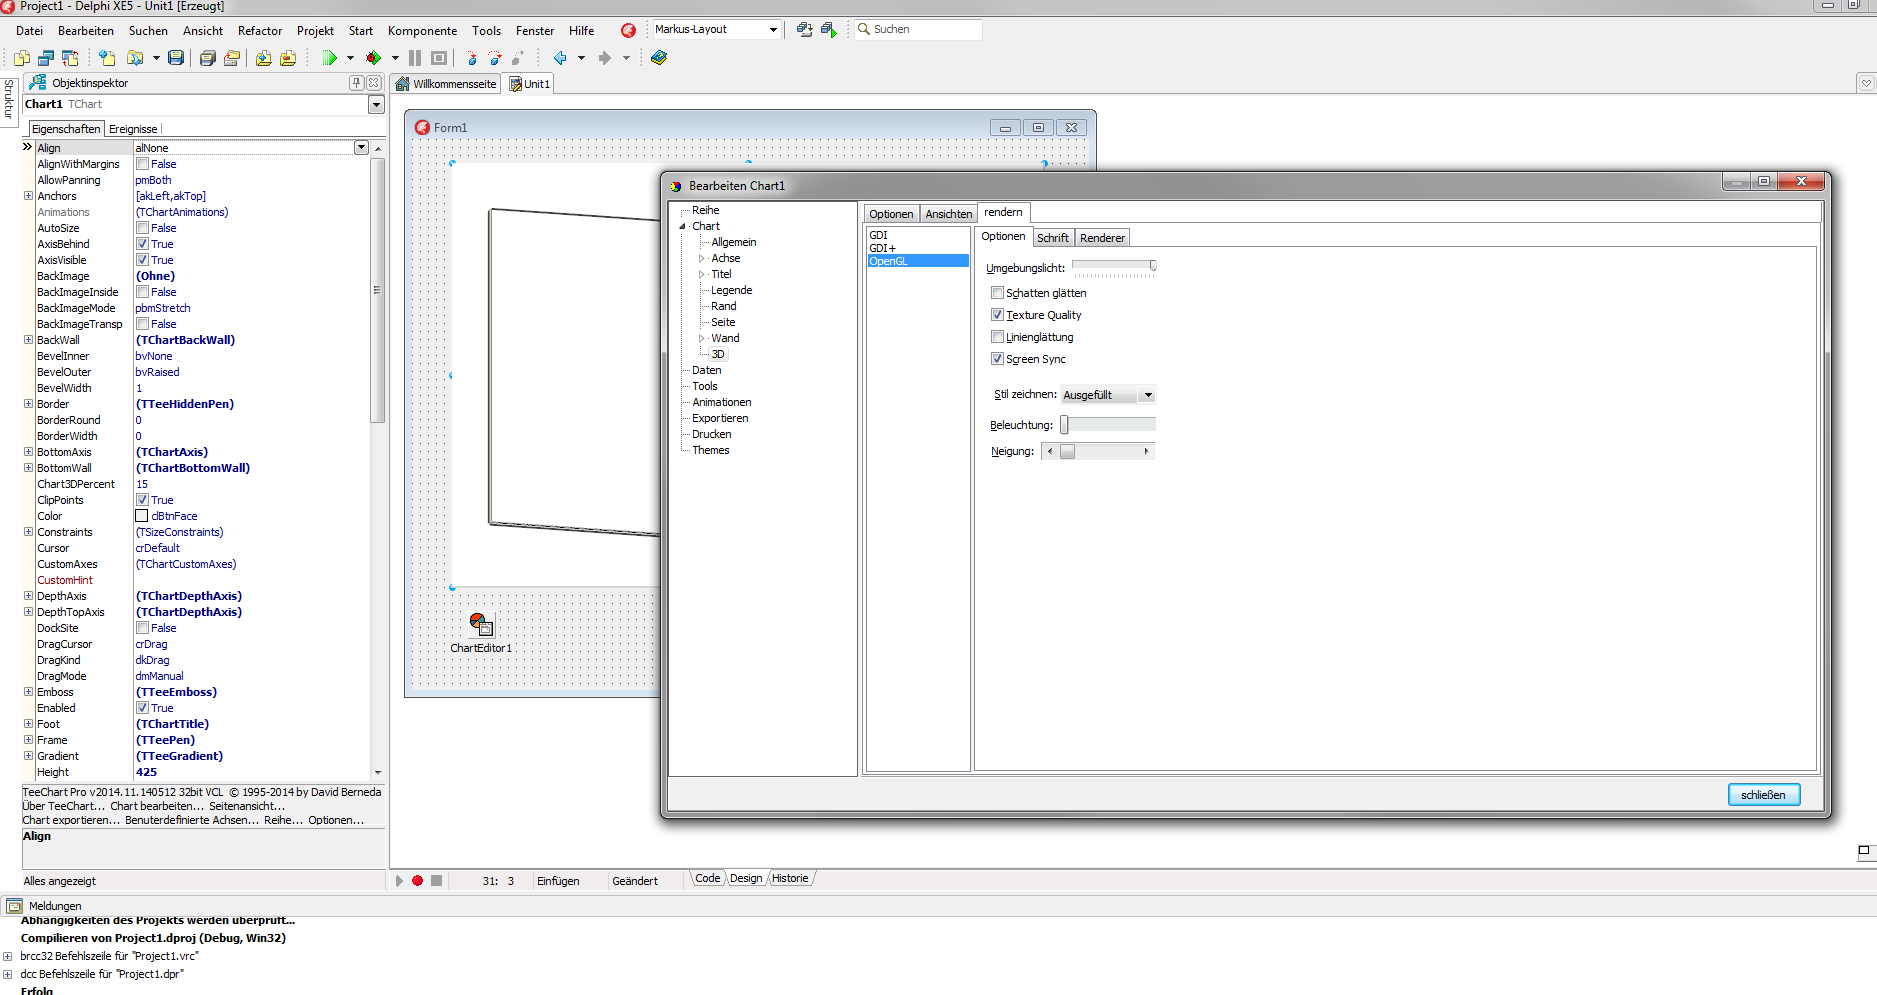
Task: Toggle the Enabled property checkbox
Action: [x=142, y=708]
